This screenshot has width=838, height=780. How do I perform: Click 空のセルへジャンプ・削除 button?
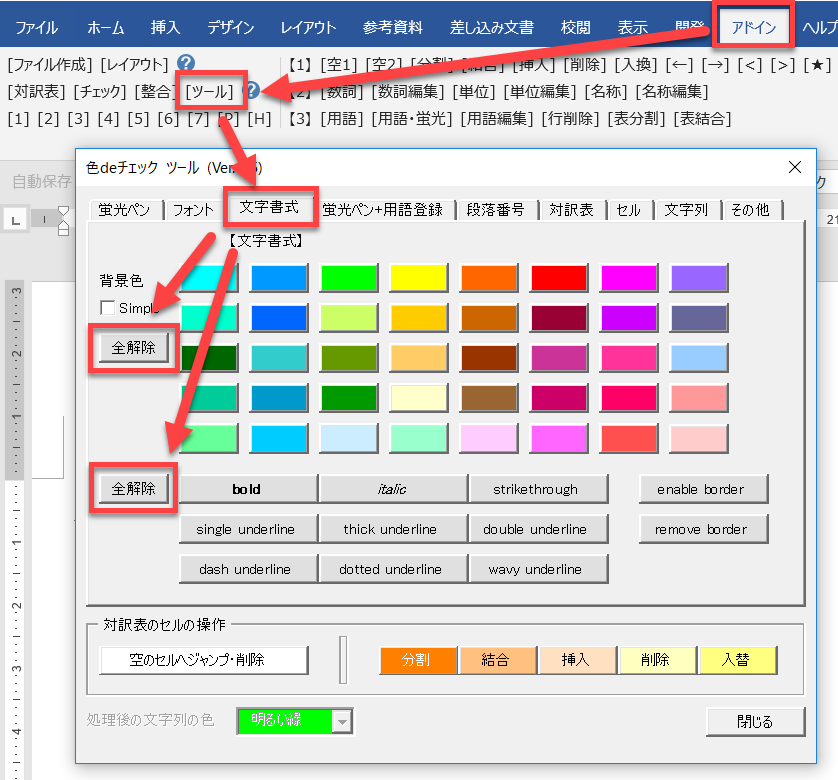pos(204,660)
